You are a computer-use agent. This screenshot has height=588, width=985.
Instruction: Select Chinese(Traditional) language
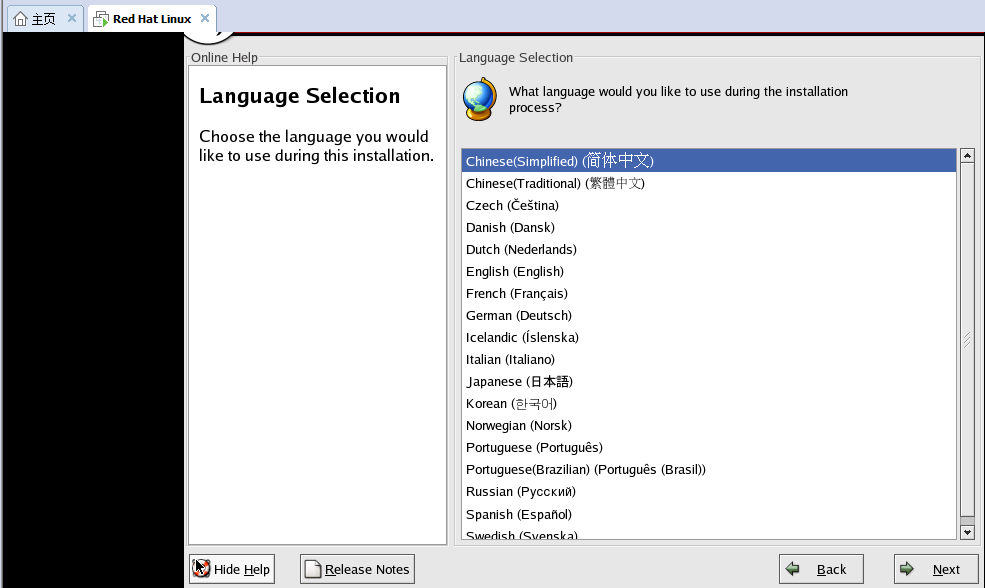click(709, 183)
